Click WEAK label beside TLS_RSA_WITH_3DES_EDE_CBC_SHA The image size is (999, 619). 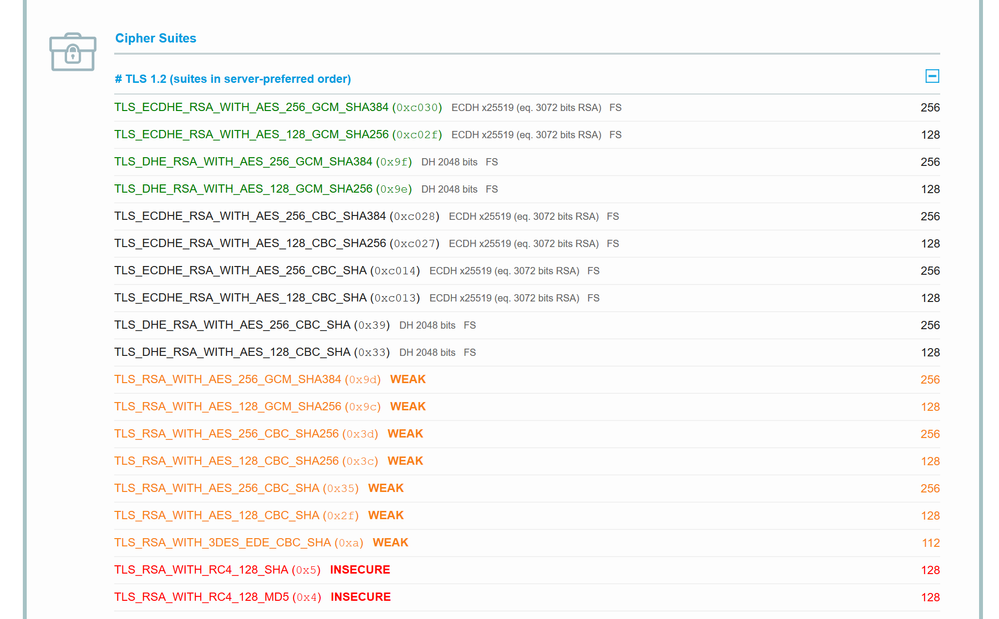point(390,543)
